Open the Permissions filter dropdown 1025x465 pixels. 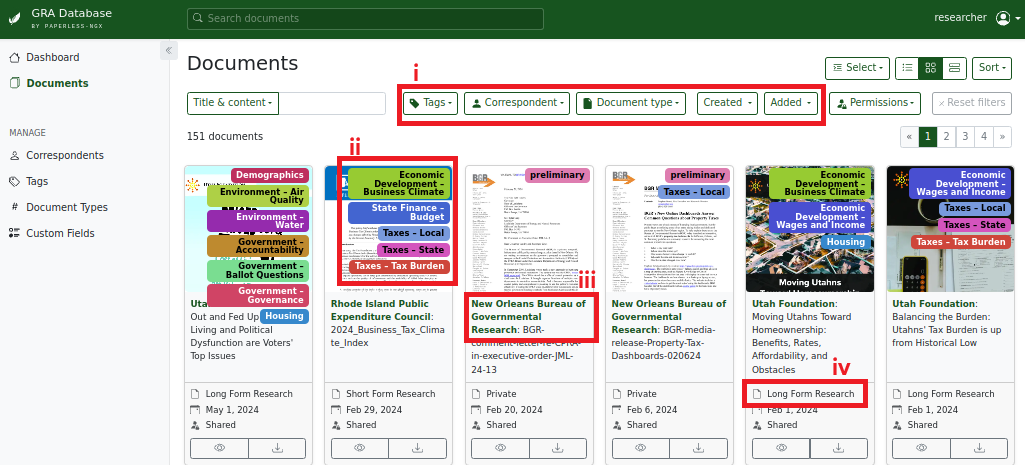(875, 103)
